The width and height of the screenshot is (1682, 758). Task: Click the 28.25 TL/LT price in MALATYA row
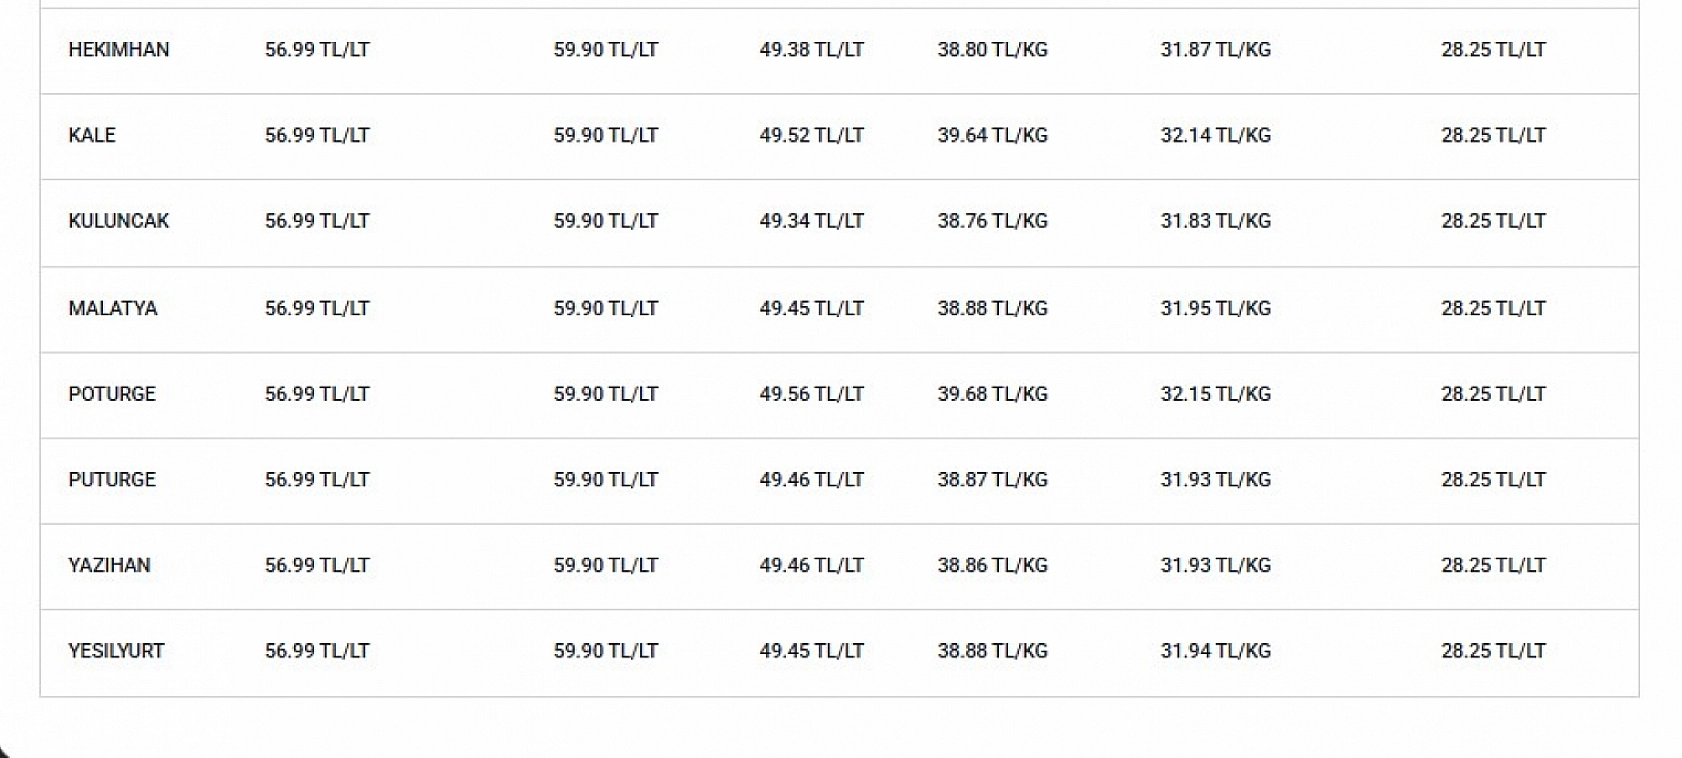1493,308
